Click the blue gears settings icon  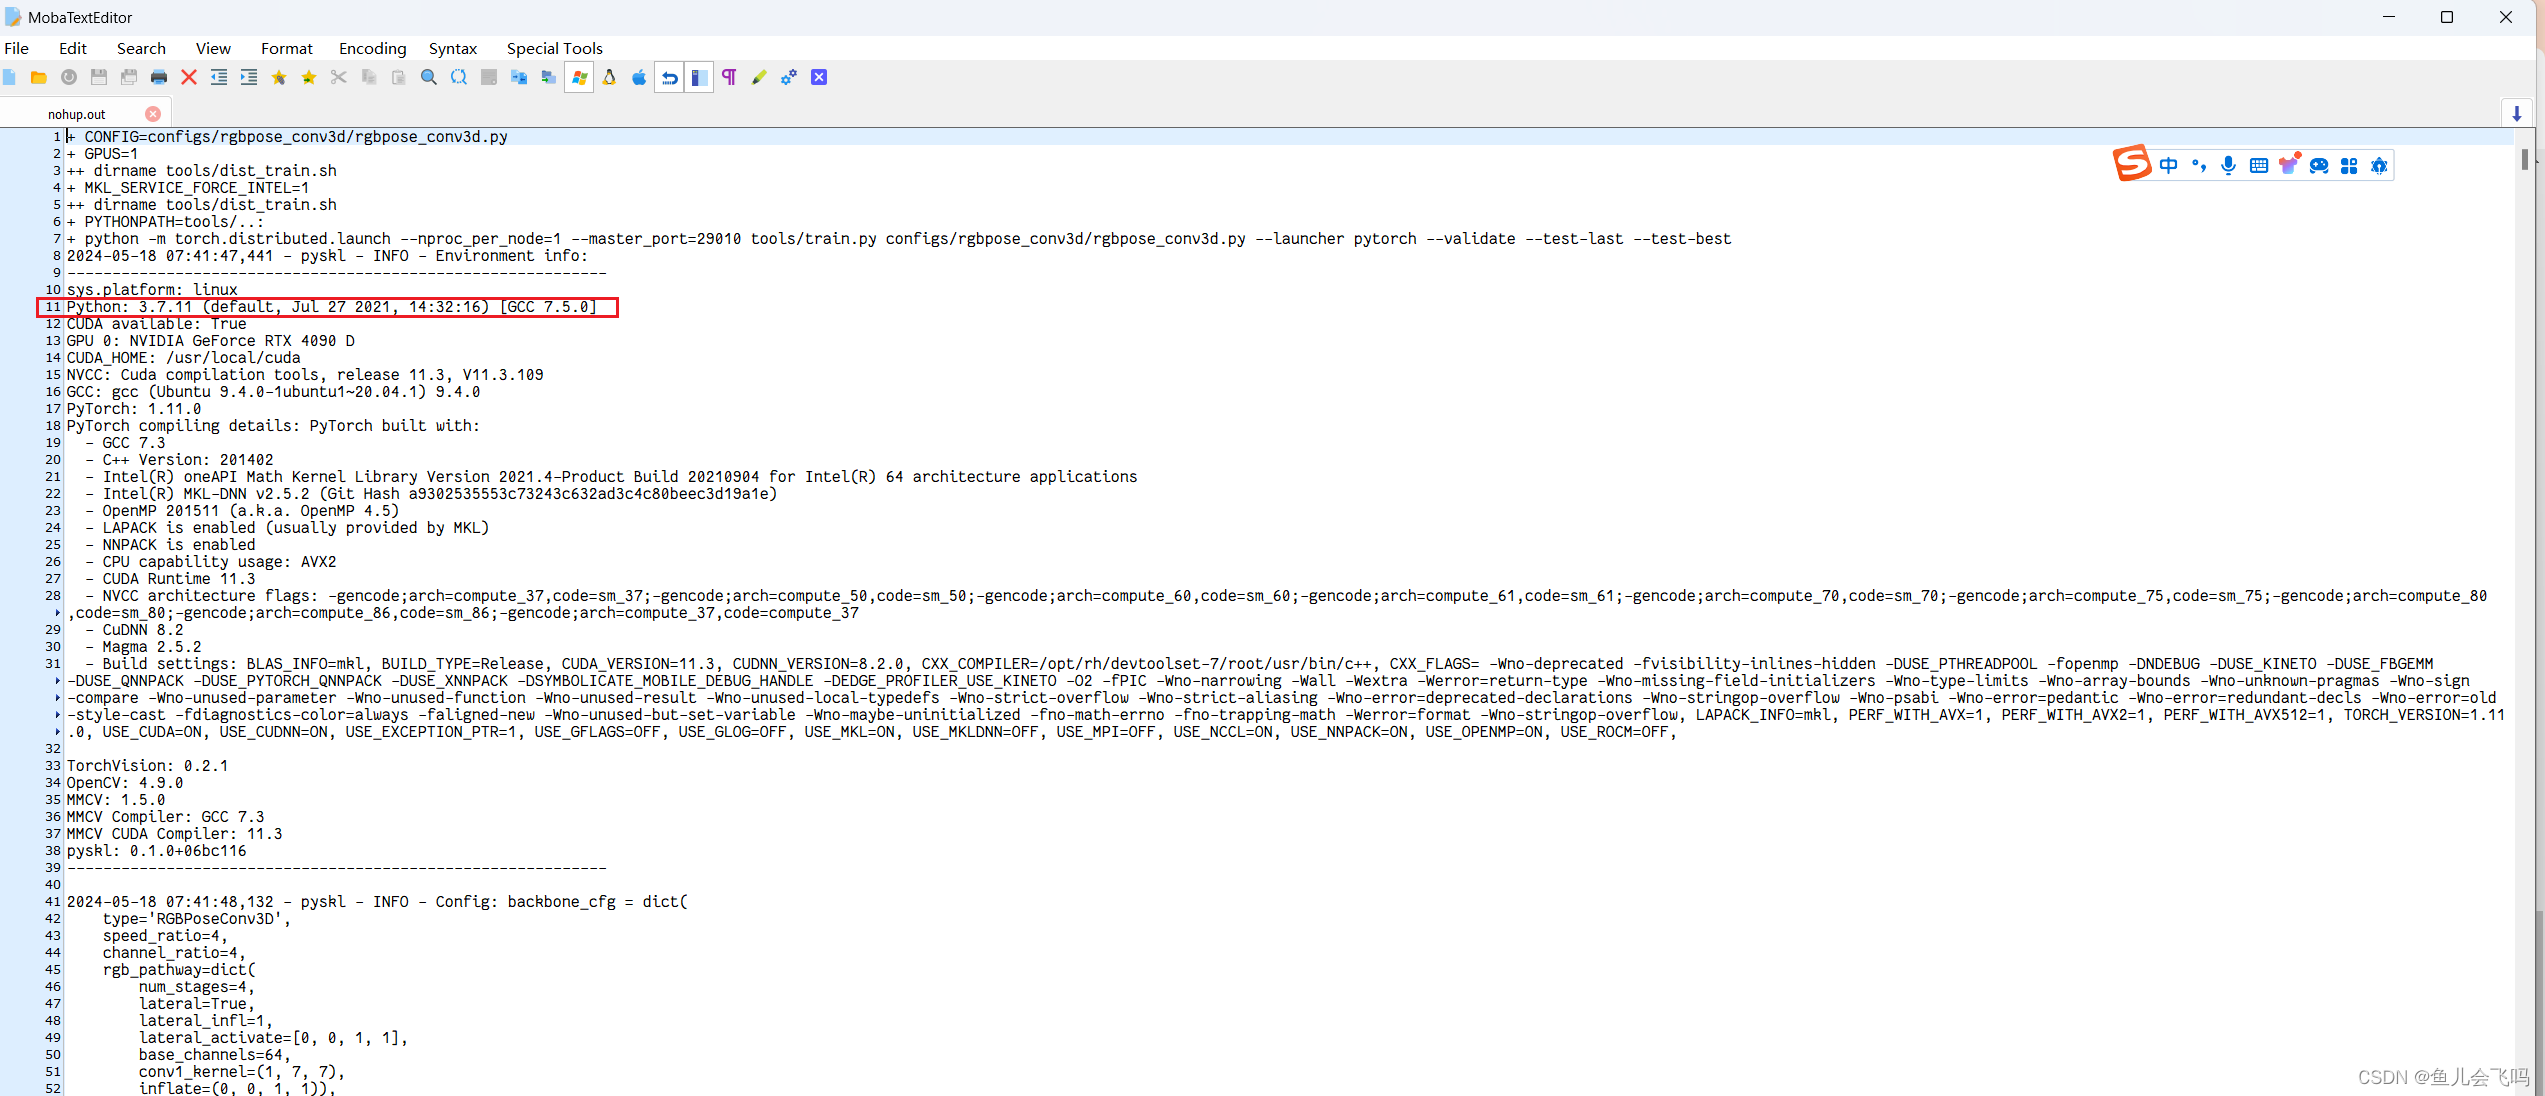[x=789, y=78]
